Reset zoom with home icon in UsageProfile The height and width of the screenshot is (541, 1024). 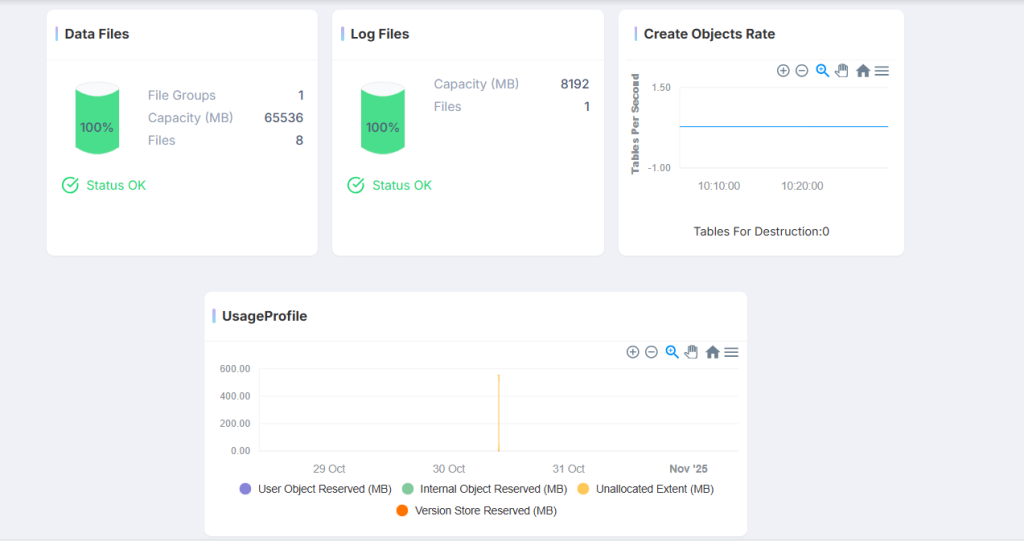(x=712, y=352)
